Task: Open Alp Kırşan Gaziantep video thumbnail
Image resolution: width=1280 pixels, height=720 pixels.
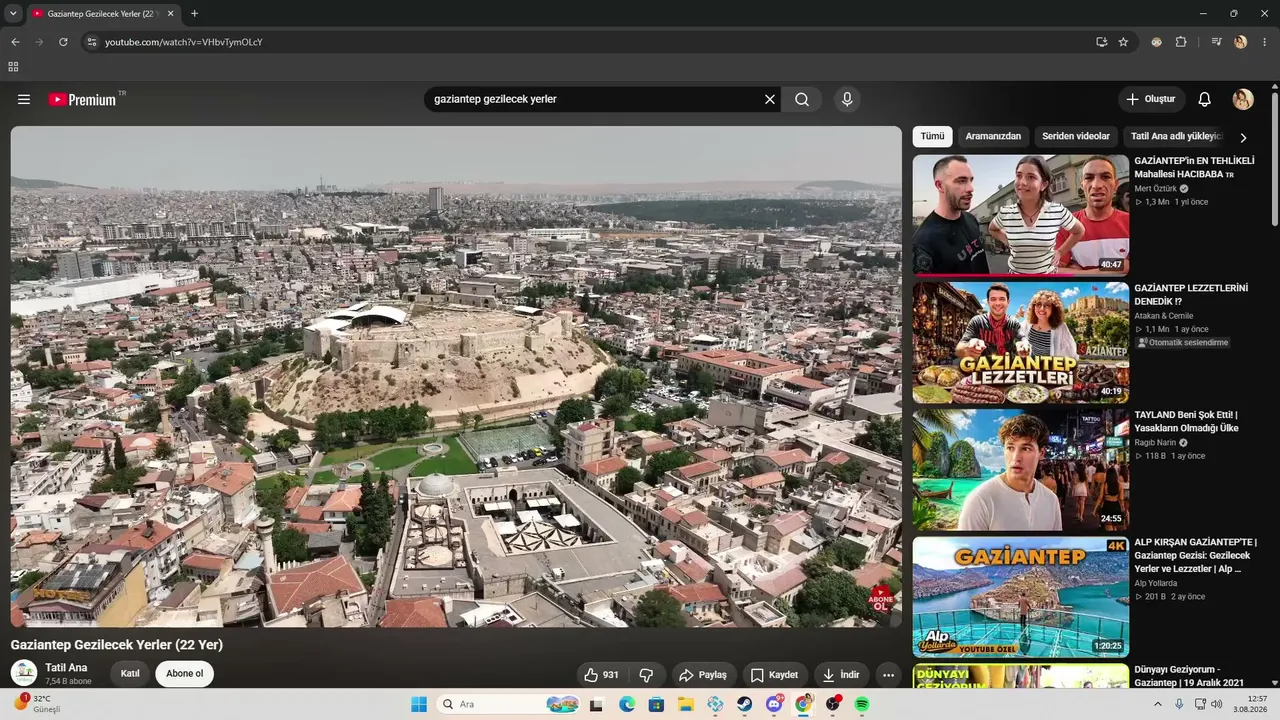Action: point(1020,597)
